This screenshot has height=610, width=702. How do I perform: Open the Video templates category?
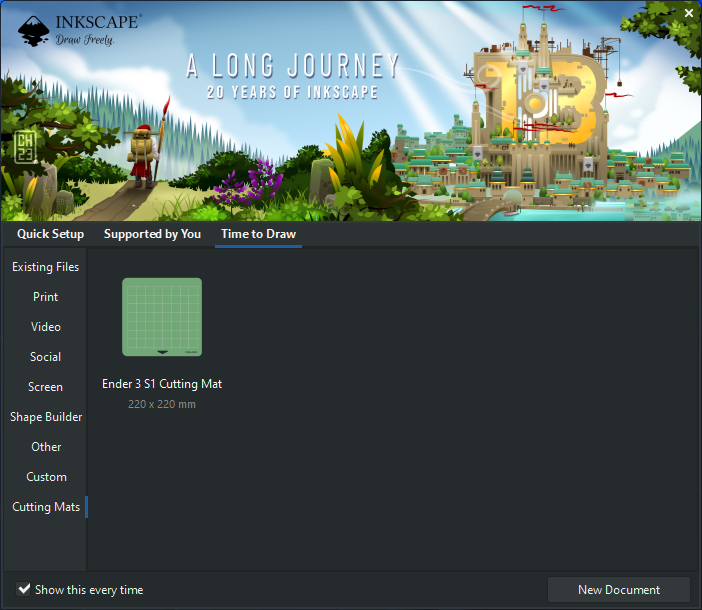pyautogui.click(x=45, y=327)
